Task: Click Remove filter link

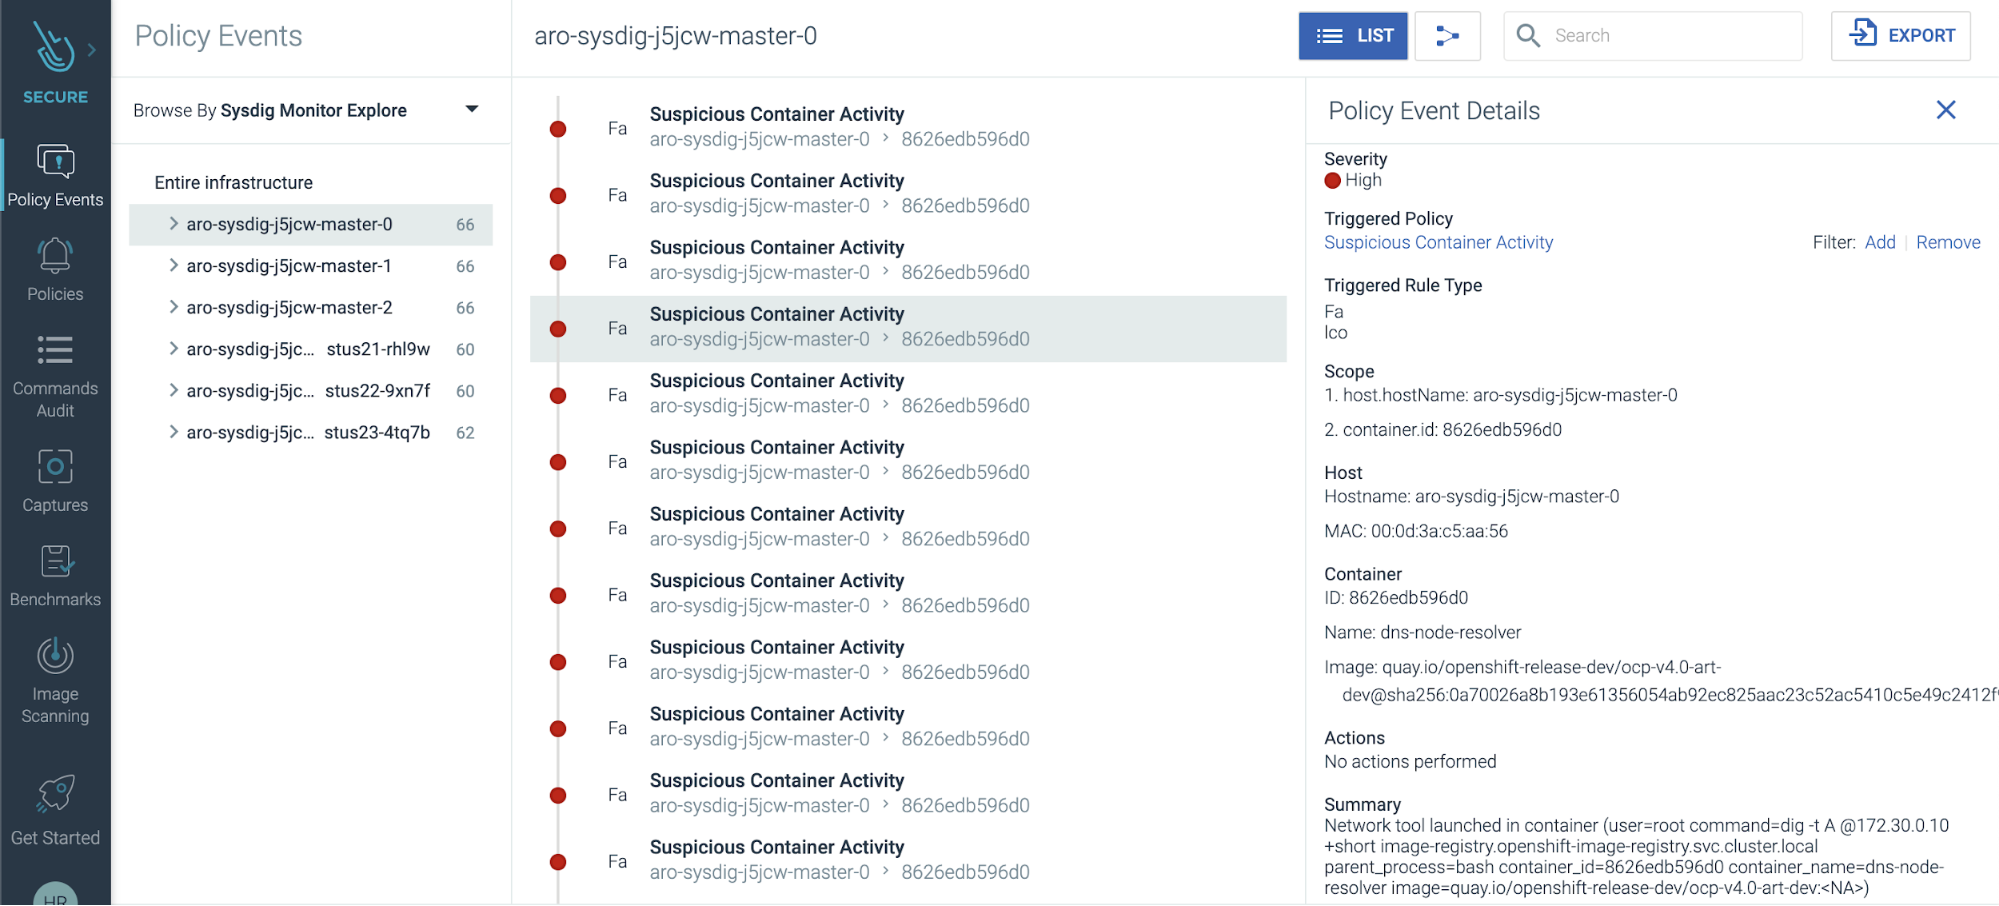Action: [x=1948, y=242]
